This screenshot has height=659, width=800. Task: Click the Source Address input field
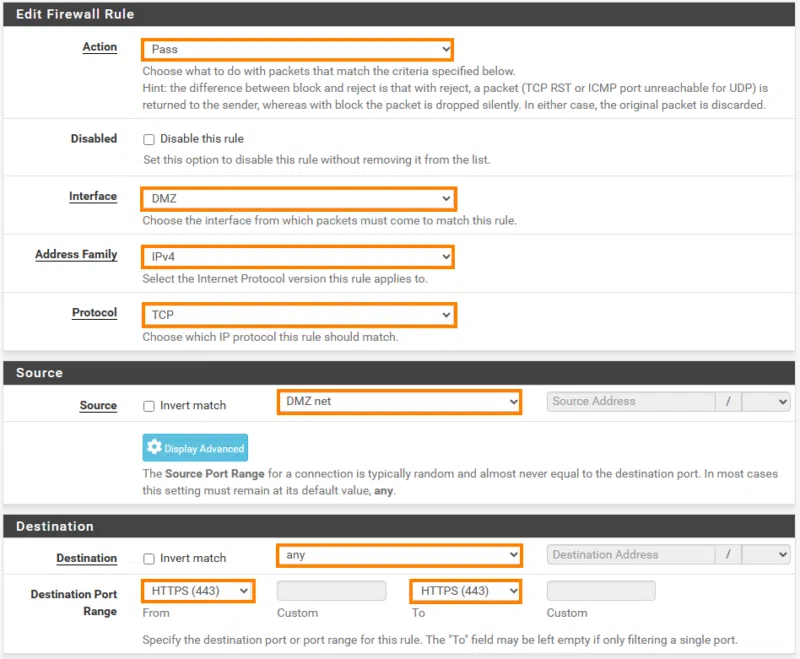tap(631, 401)
